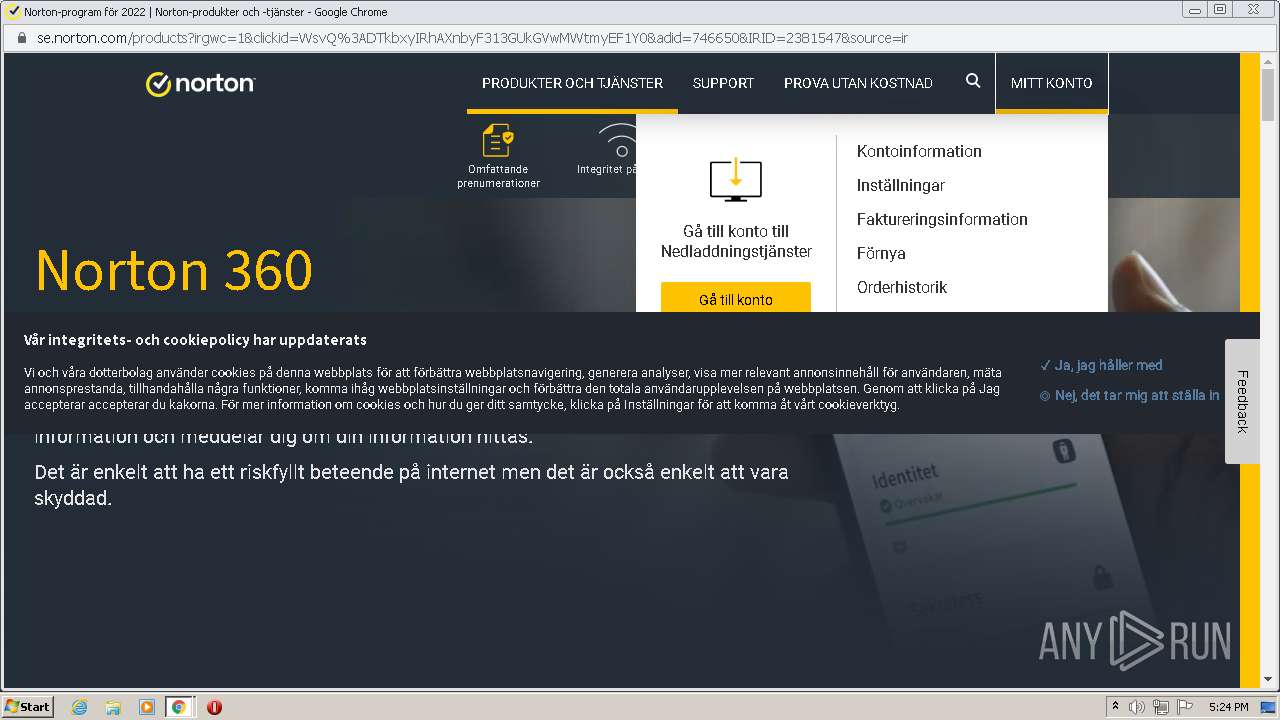Click the Gå till konto button
The image size is (1280, 720).
click(736, 298)
